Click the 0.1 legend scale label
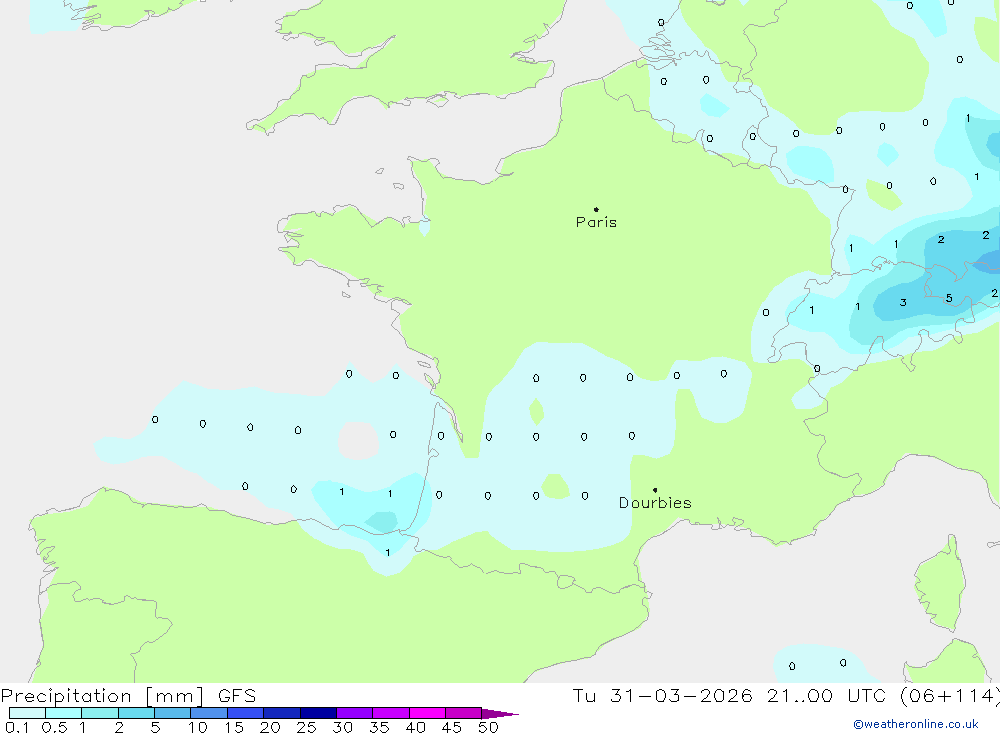Viewport: 1000px width, 733px height. pyautogui.click(x=17, y=727)
